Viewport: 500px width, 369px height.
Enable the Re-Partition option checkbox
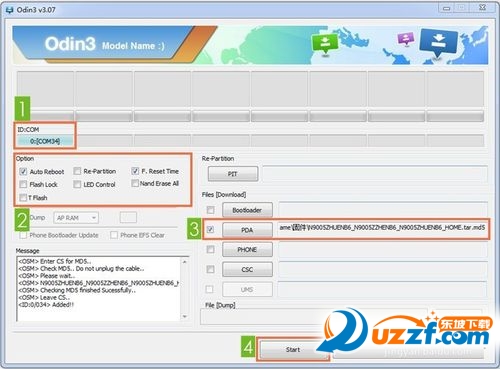click(77, 171)
